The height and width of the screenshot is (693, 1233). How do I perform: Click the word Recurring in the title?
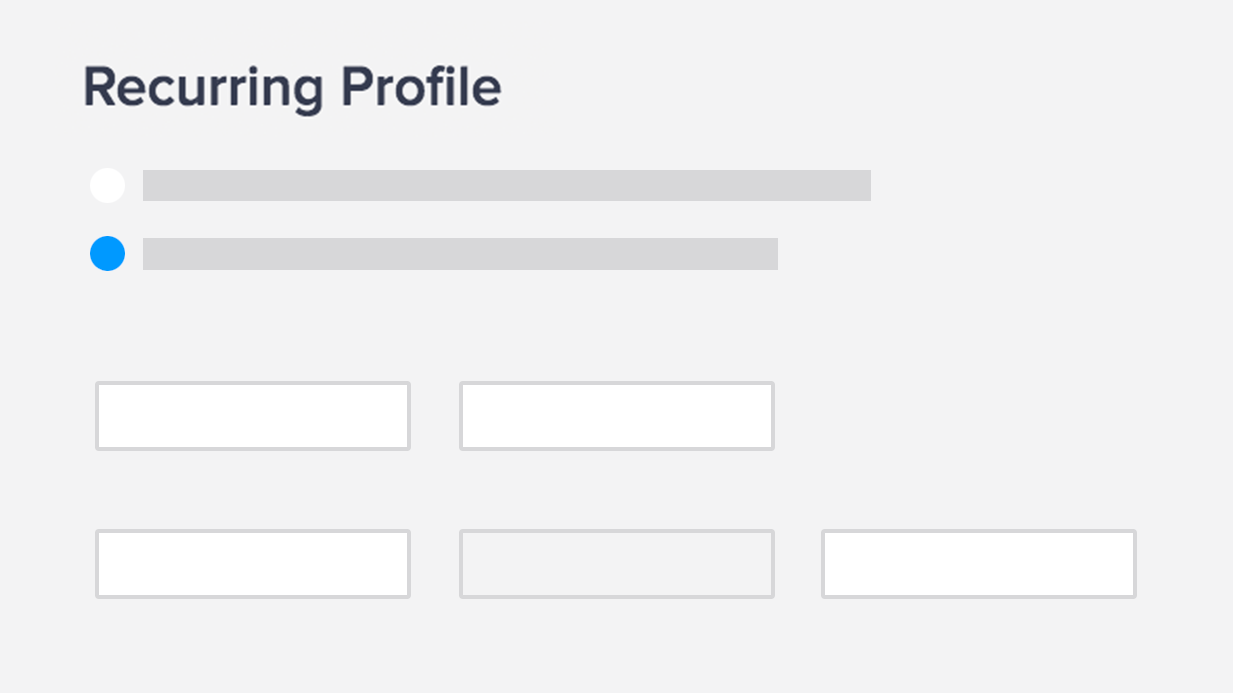[203, 88]
